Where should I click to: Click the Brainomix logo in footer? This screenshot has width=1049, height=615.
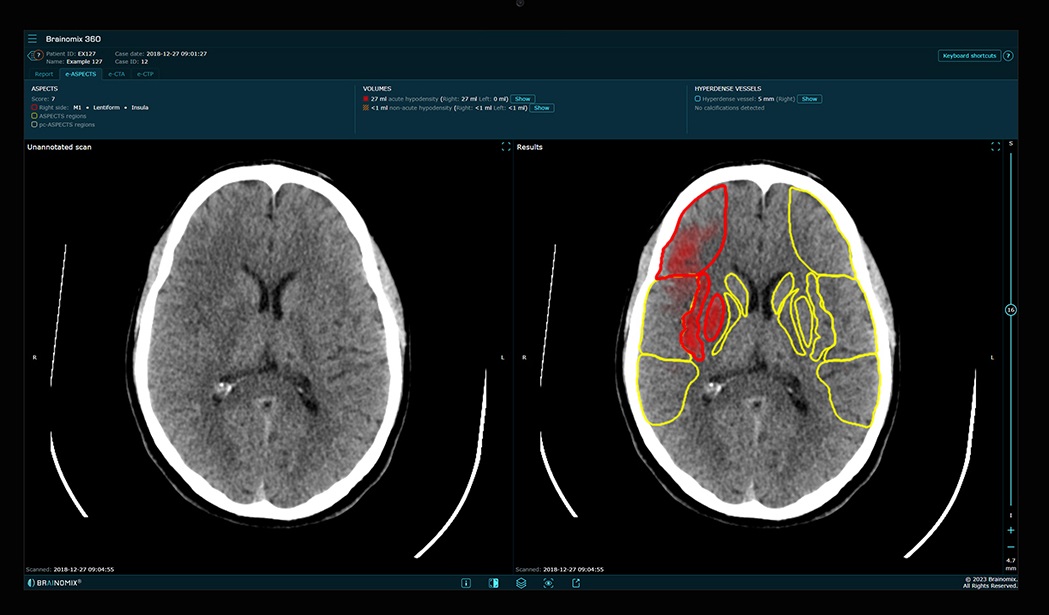tap(54, 583)
